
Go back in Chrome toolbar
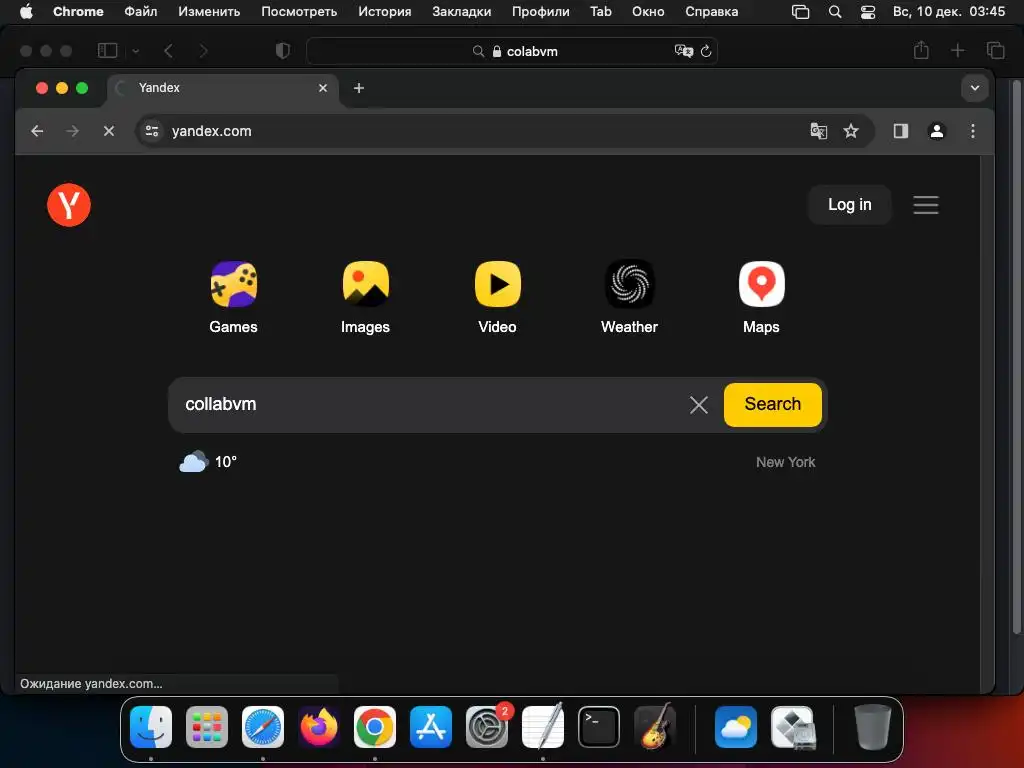tap(37, 131)
